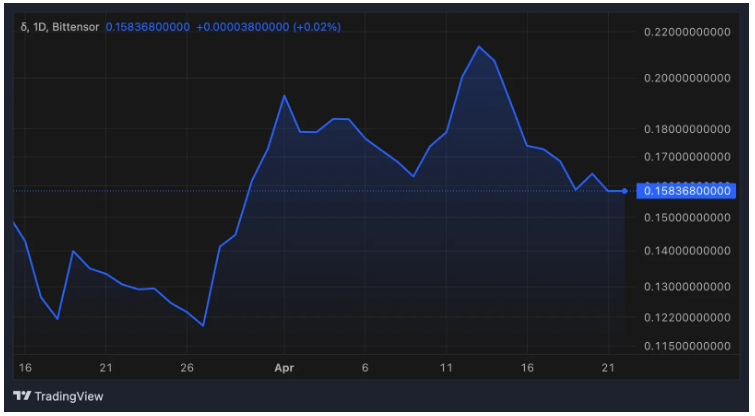The image size is (755, 416).
Task: Click the lowest trough of the price line
Action: coord(203,325)
